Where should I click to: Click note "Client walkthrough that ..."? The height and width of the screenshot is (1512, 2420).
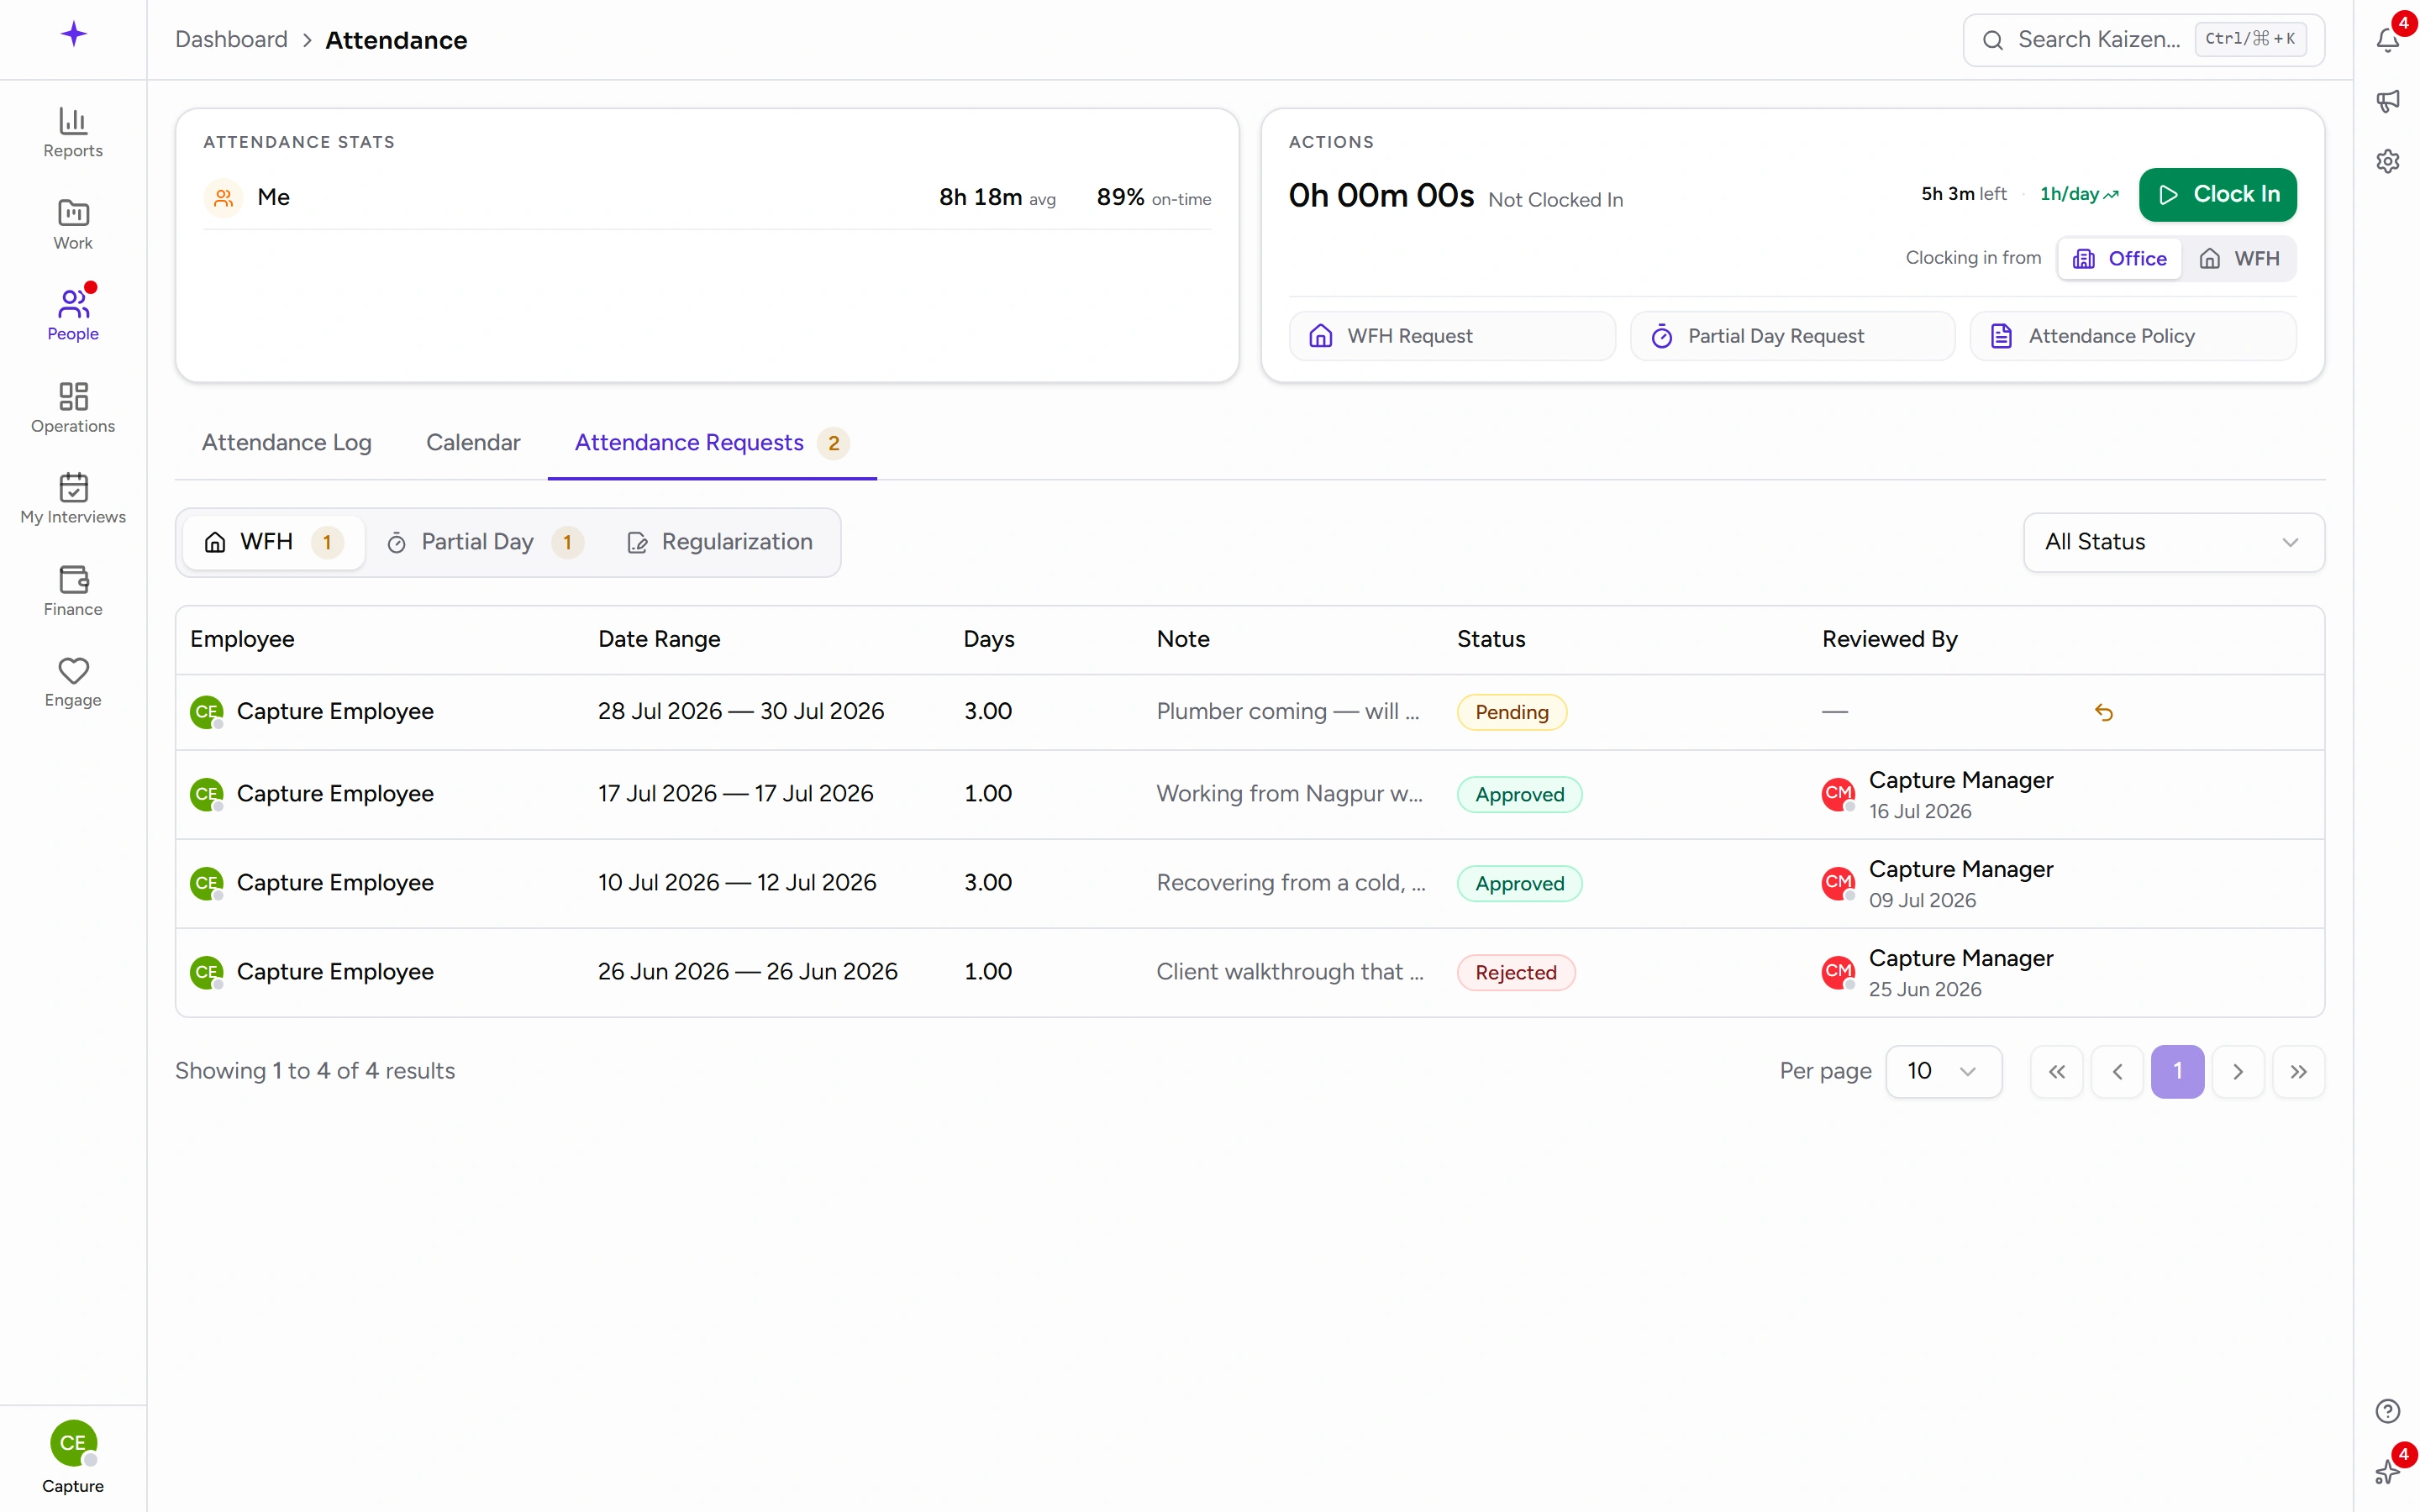point(1290,971)
